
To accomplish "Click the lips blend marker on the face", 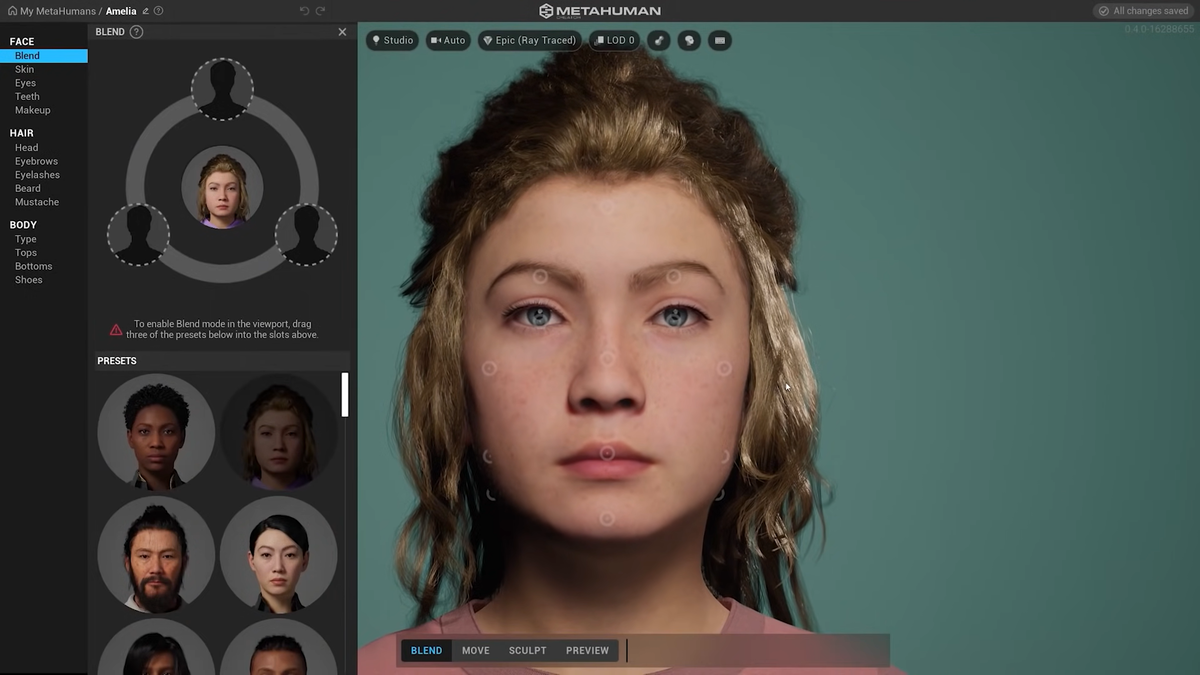I will (606, 453).
